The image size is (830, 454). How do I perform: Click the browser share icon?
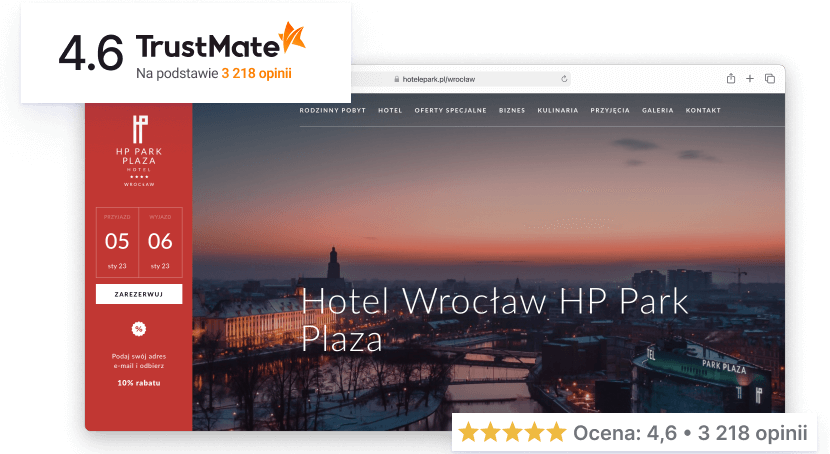click(x=731, y=78)
